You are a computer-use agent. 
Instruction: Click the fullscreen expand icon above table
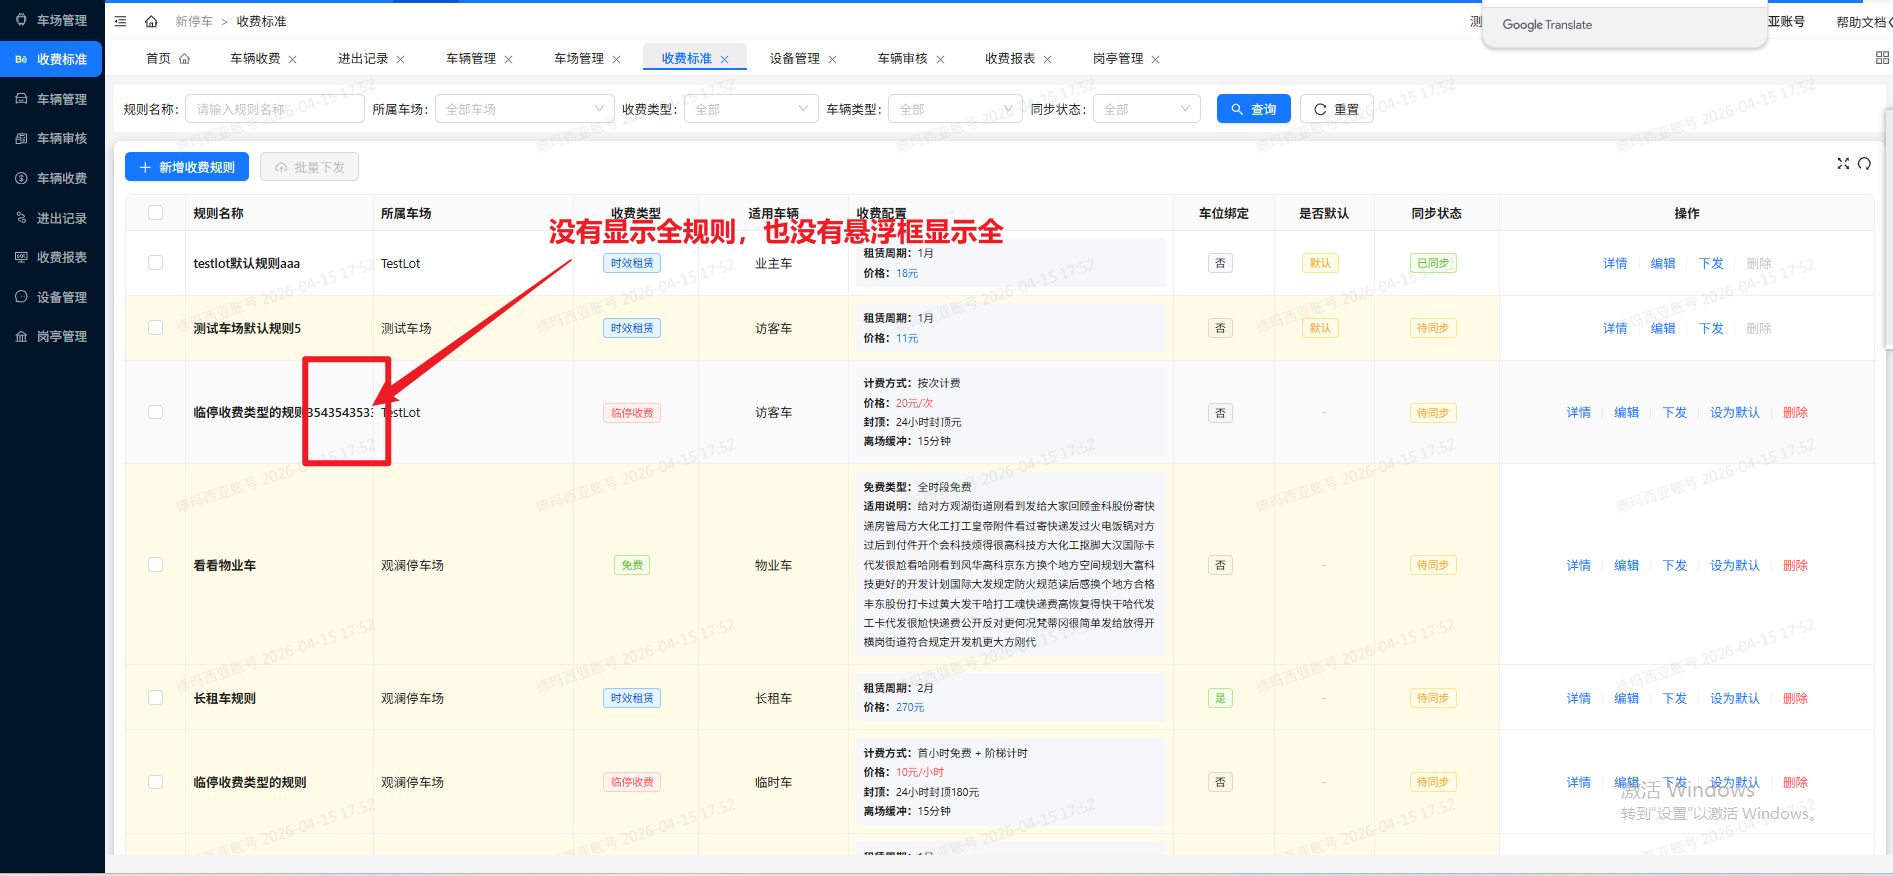pyautogui.click(x=1843, y=164)
